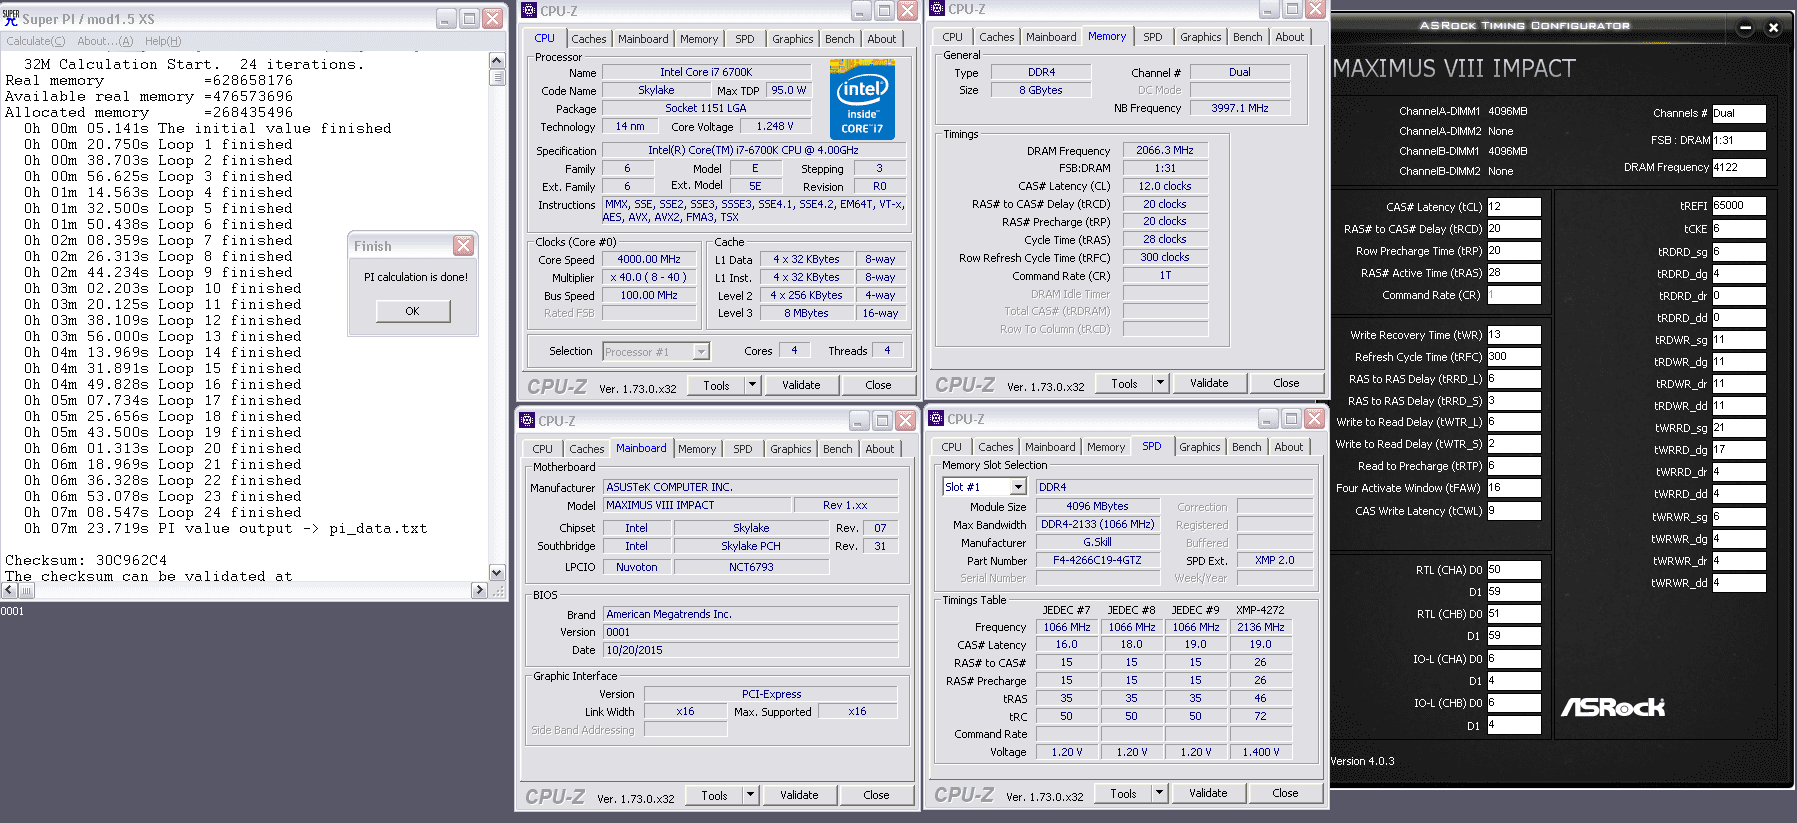The width and height of the screenshot is (1797, 823).
Task: Open Tools dropdown arrow in the CPU tab window
Action: (752, 385)
